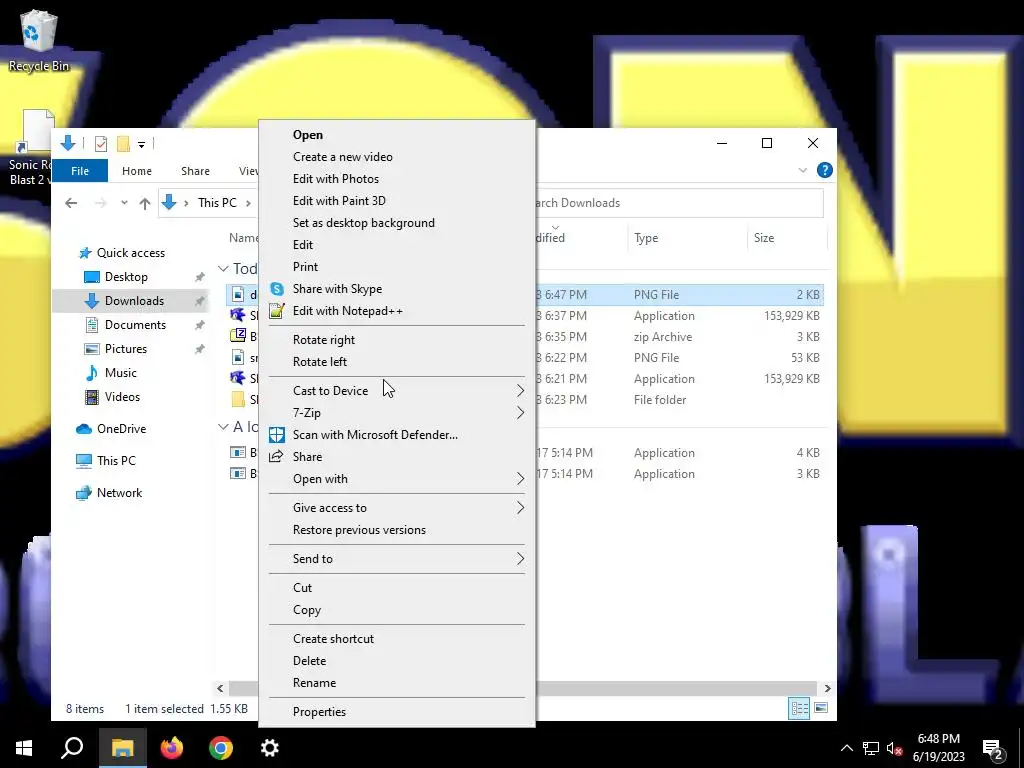Click the New folder quick access toolbar icon
Viewport: 1024px width, 768px height.
tap(123, 144)
